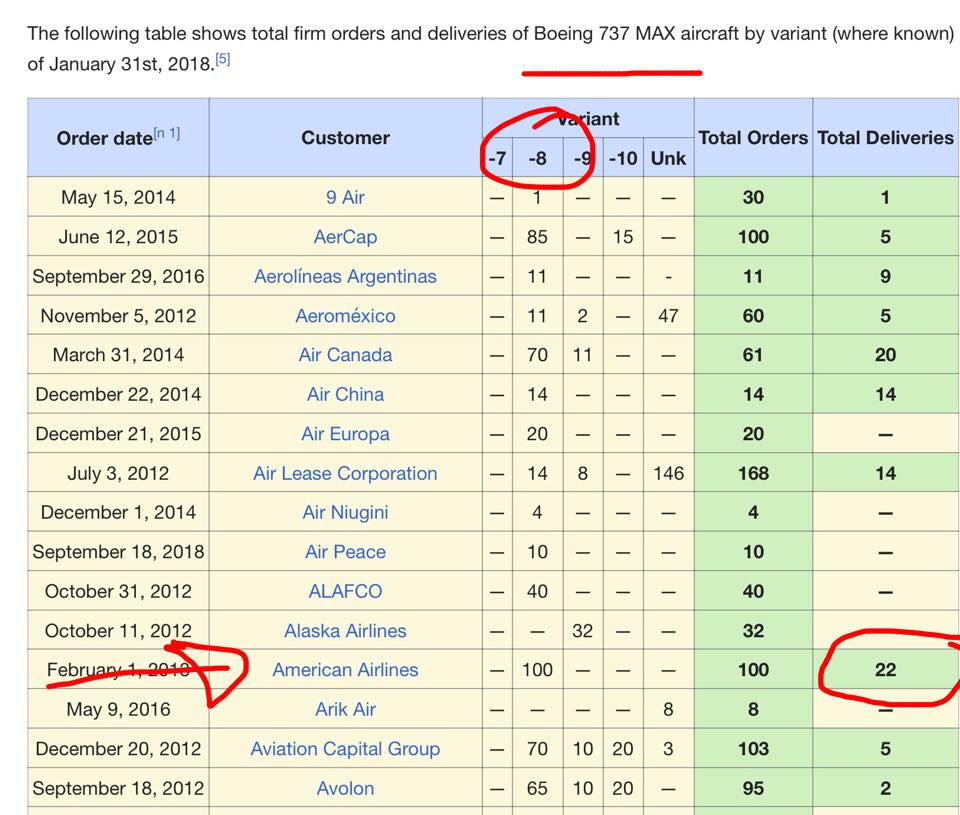This screenshot has width=960, height=815.
Task: Open the Air Canada link
Action: click(345, 355)
